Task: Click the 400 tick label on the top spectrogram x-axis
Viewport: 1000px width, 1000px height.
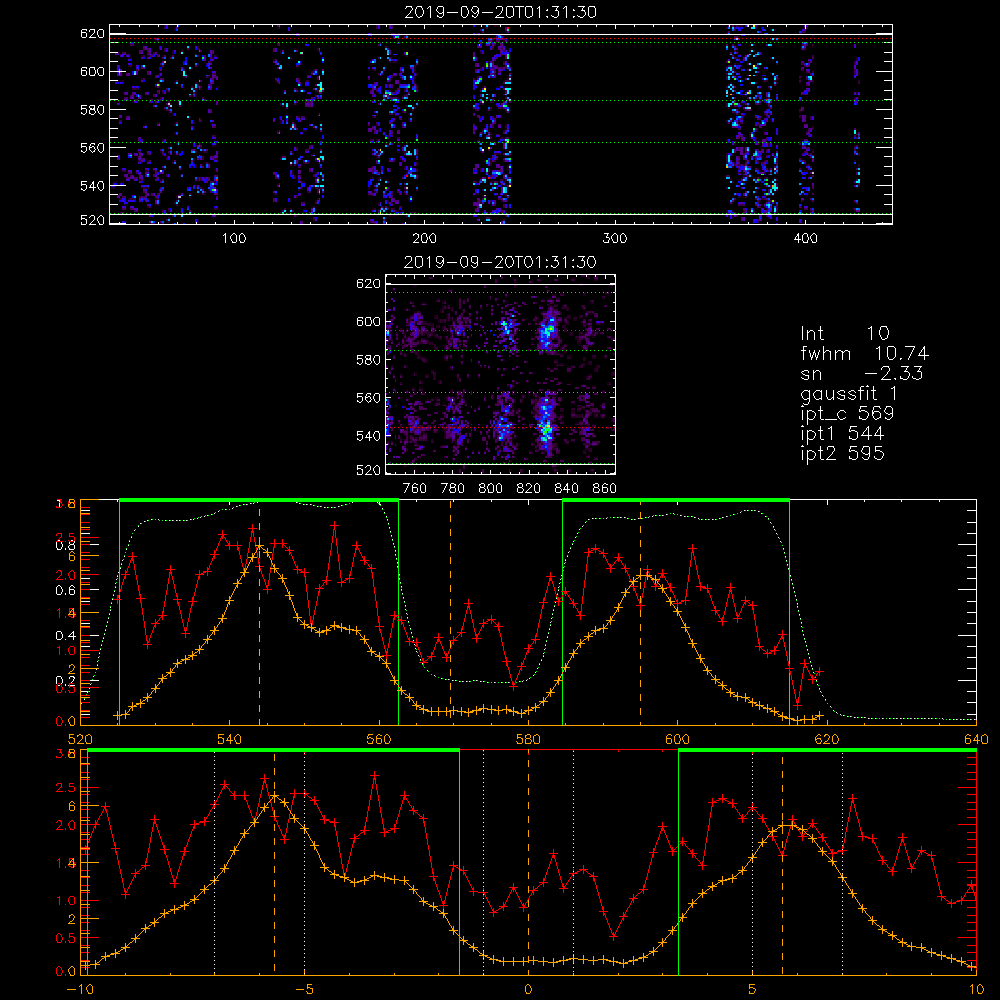Action: tap(805, 239)
